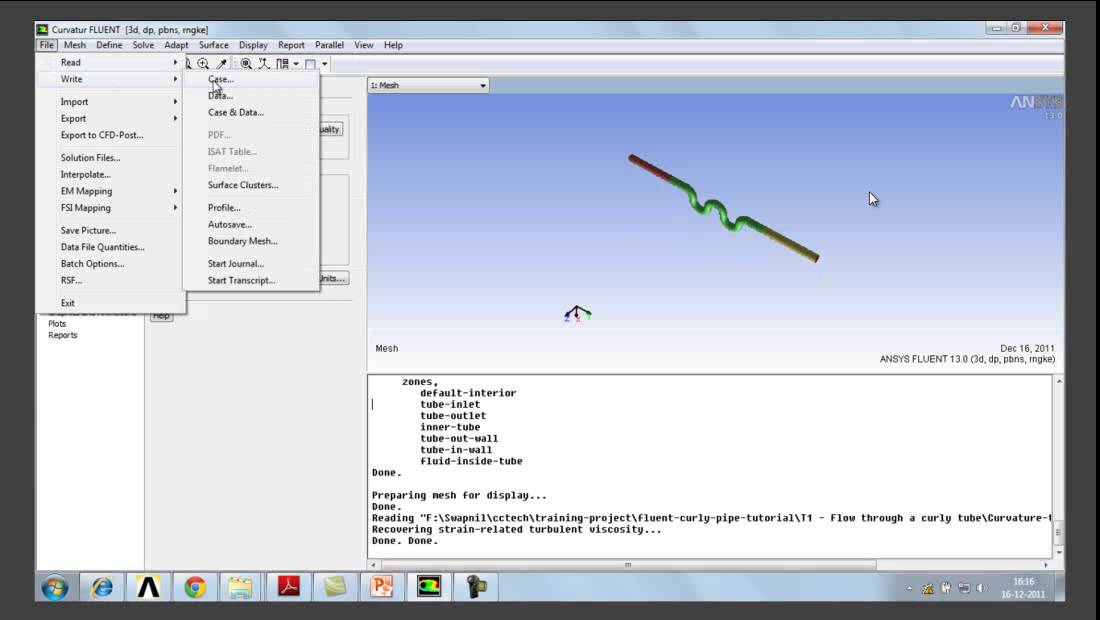This screenshot has width=1100, height=620.
Task: Select Export to CFD-Post...
Action: 102,135
